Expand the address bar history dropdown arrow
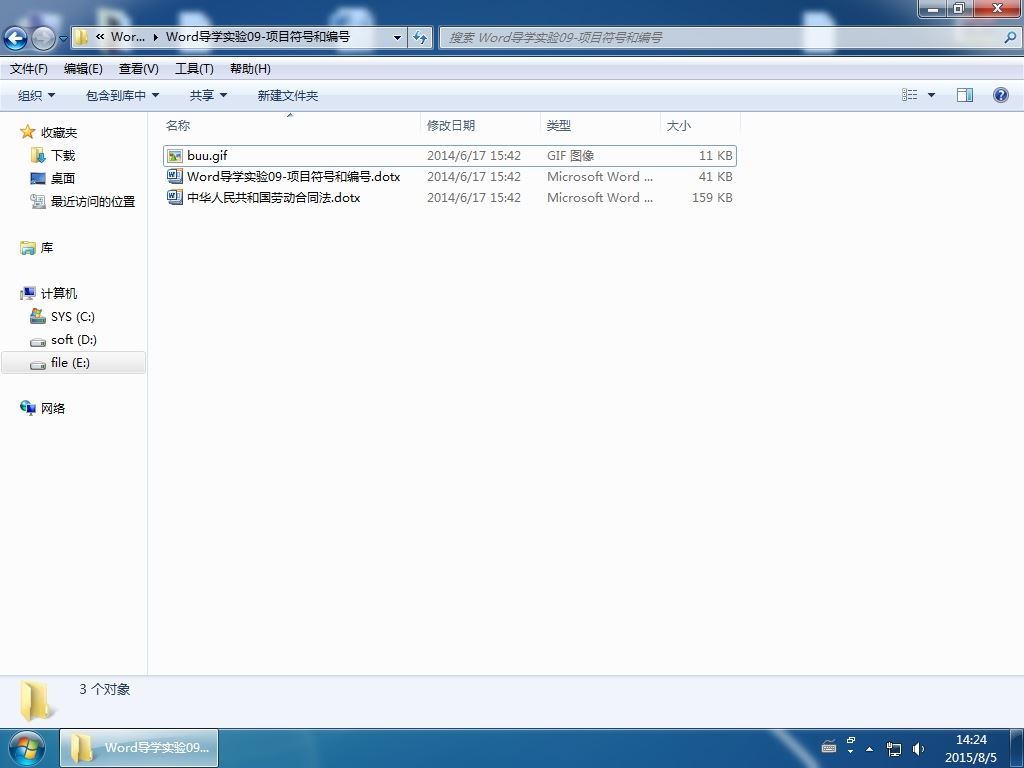Screen dimensions: 1024x768 [x=397, y=38]
